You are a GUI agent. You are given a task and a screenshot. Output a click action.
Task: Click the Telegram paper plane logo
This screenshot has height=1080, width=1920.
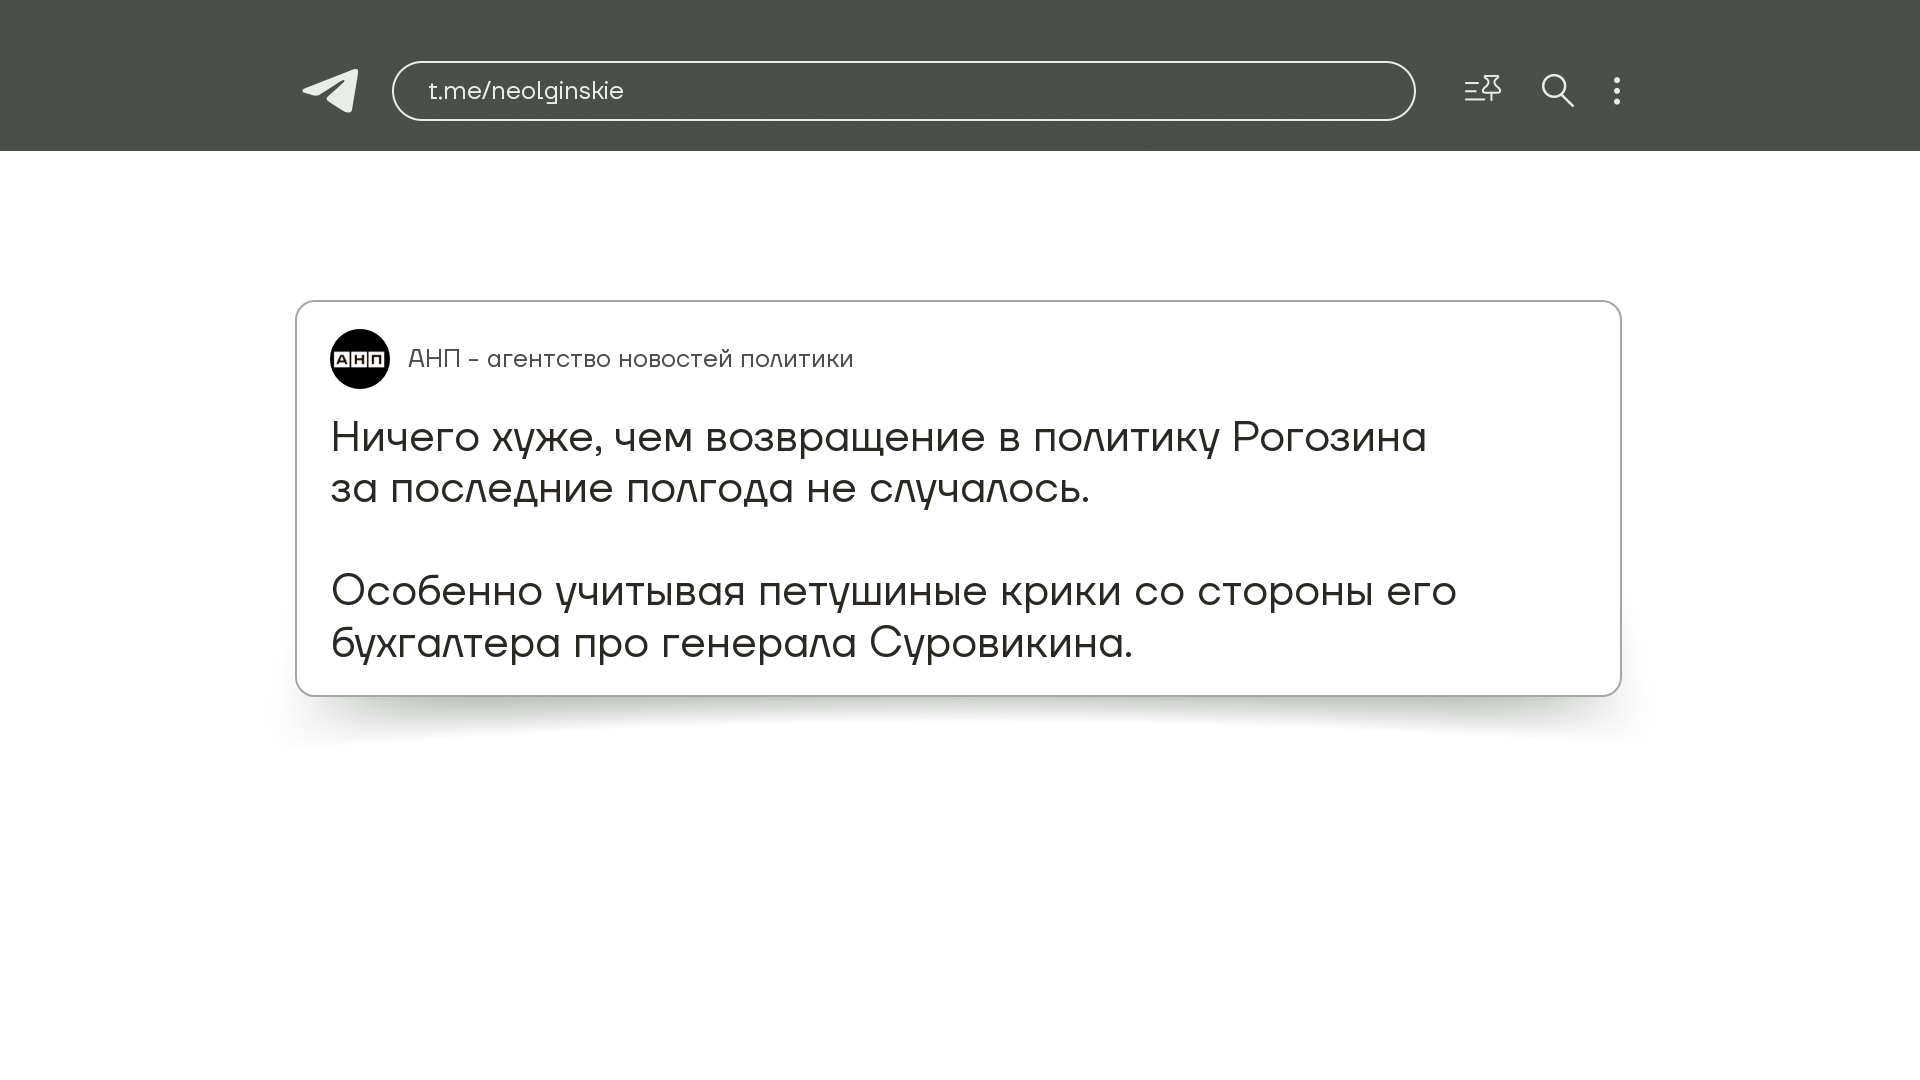331,91
